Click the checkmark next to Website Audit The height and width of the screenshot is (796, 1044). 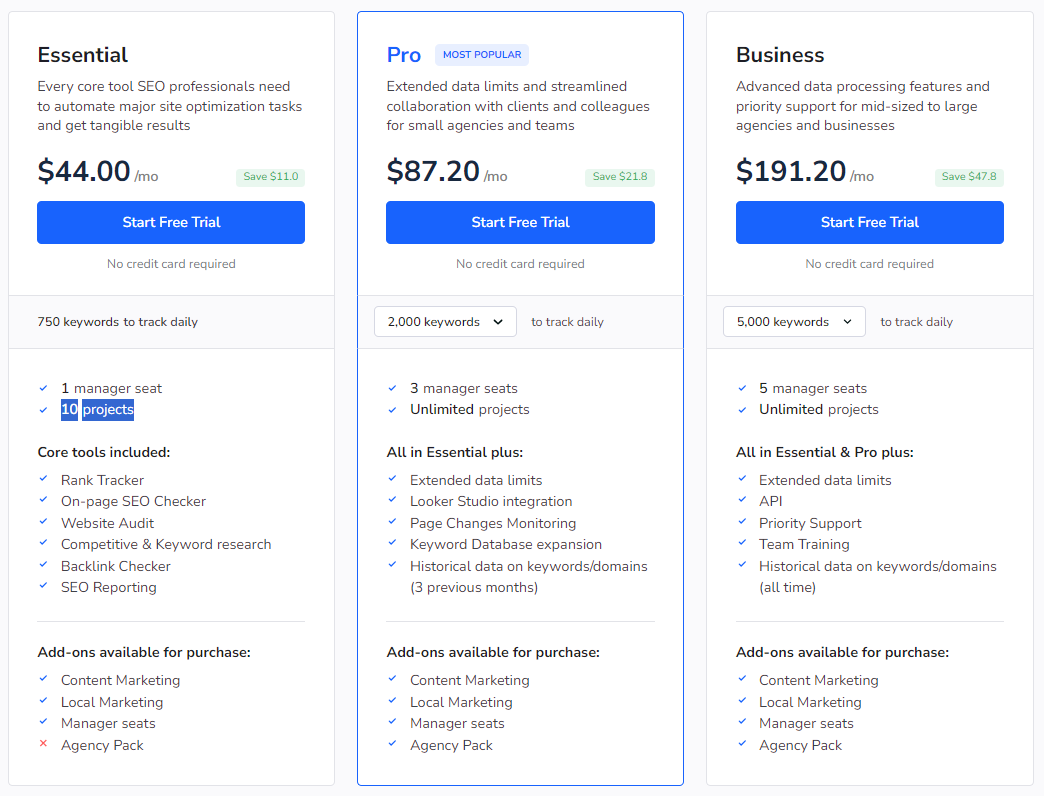pos(43,522)
